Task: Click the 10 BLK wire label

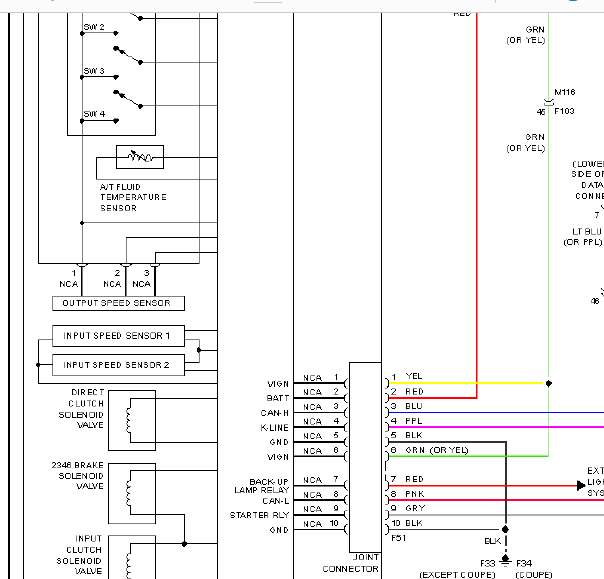Action: click(x=407, y=524)
